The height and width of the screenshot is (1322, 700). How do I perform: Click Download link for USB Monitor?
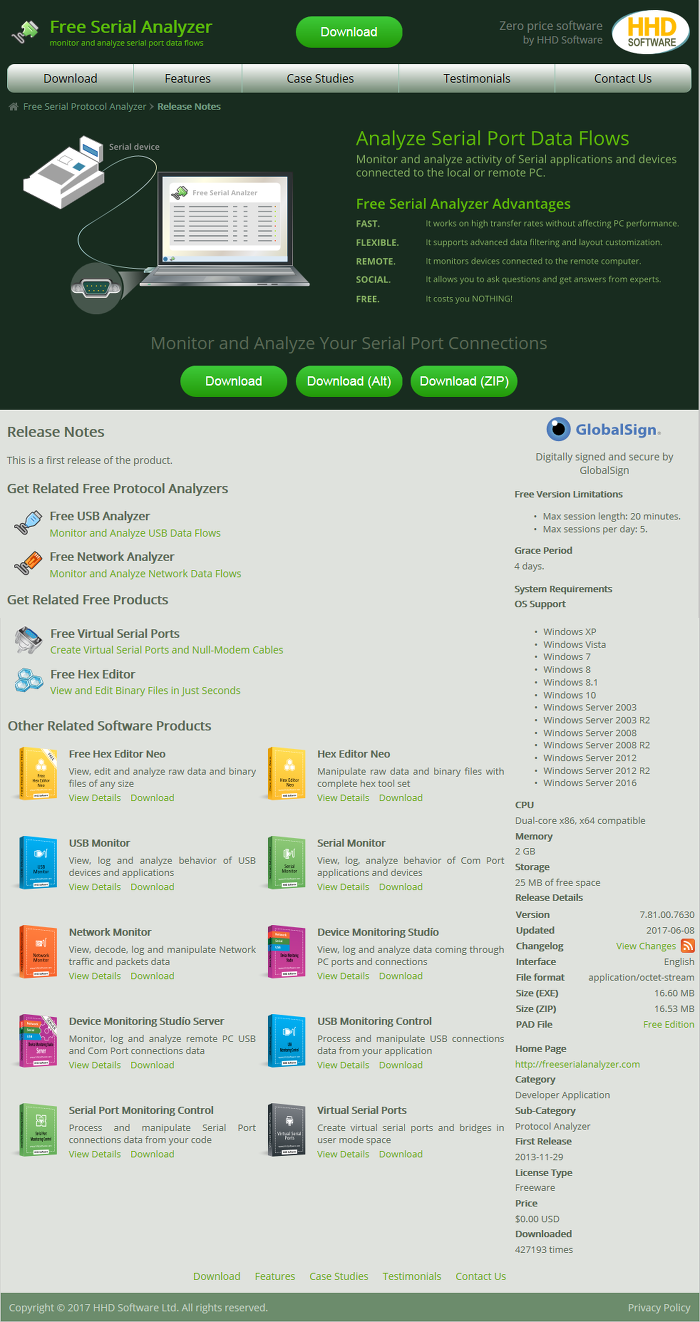[152, 887]
